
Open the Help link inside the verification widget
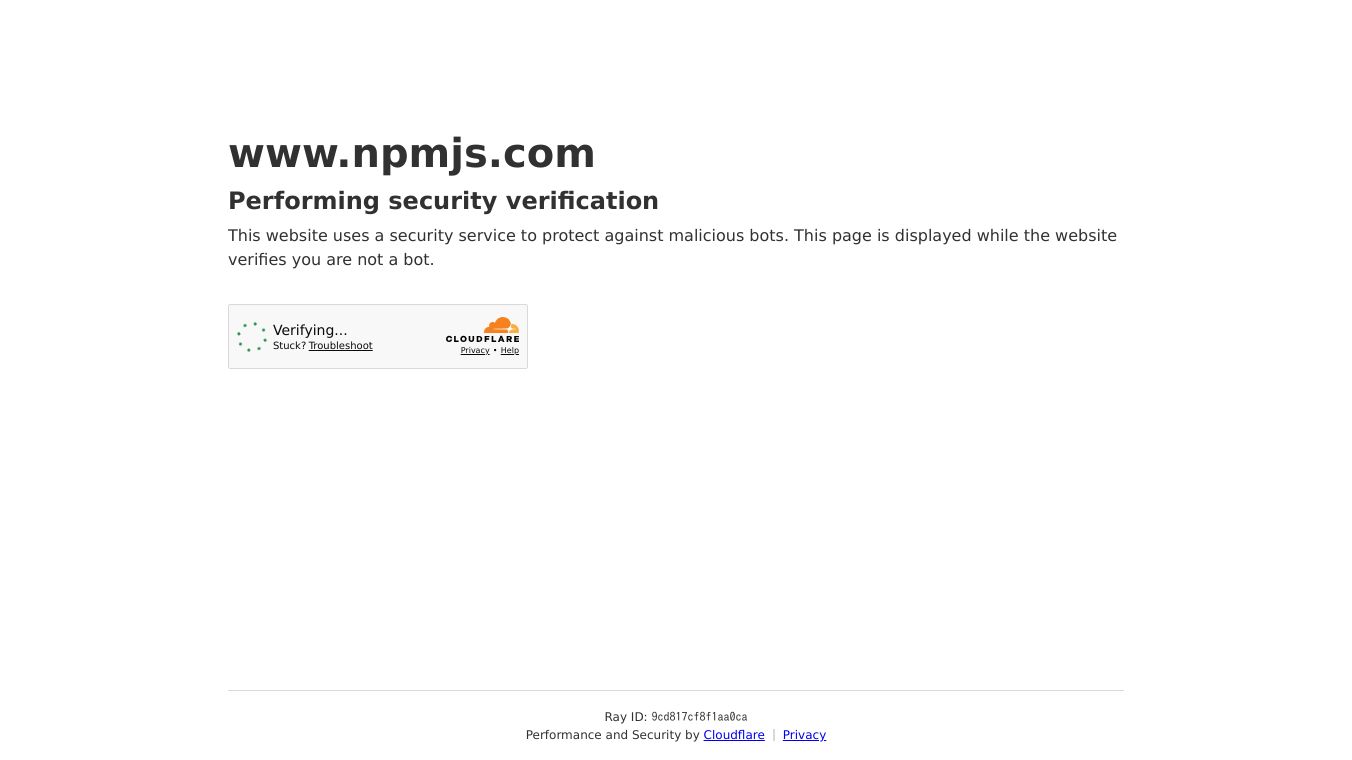coord(510,351)
